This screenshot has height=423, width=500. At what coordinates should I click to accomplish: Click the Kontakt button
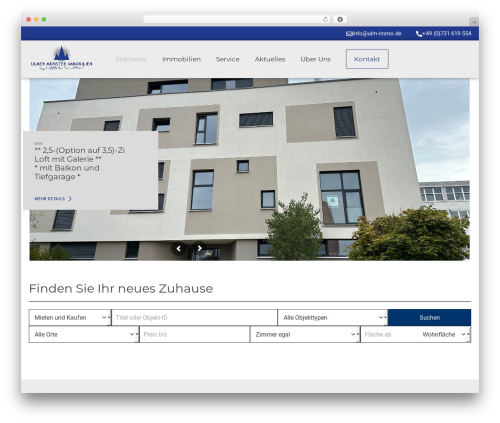(x=367, y=59)
